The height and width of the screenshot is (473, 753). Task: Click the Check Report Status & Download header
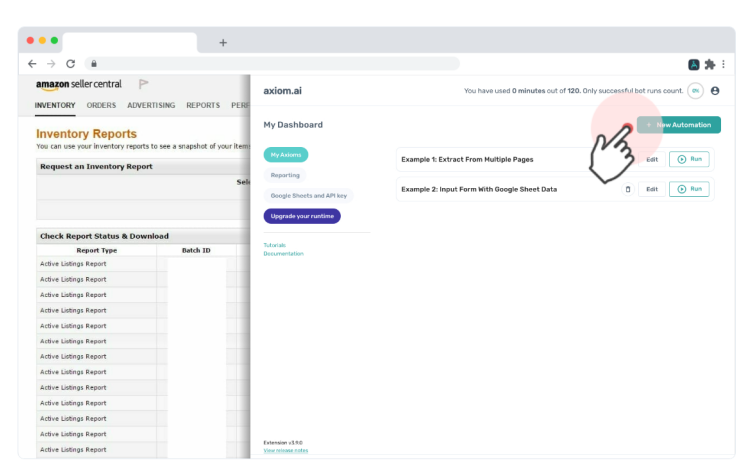[104, 236]
